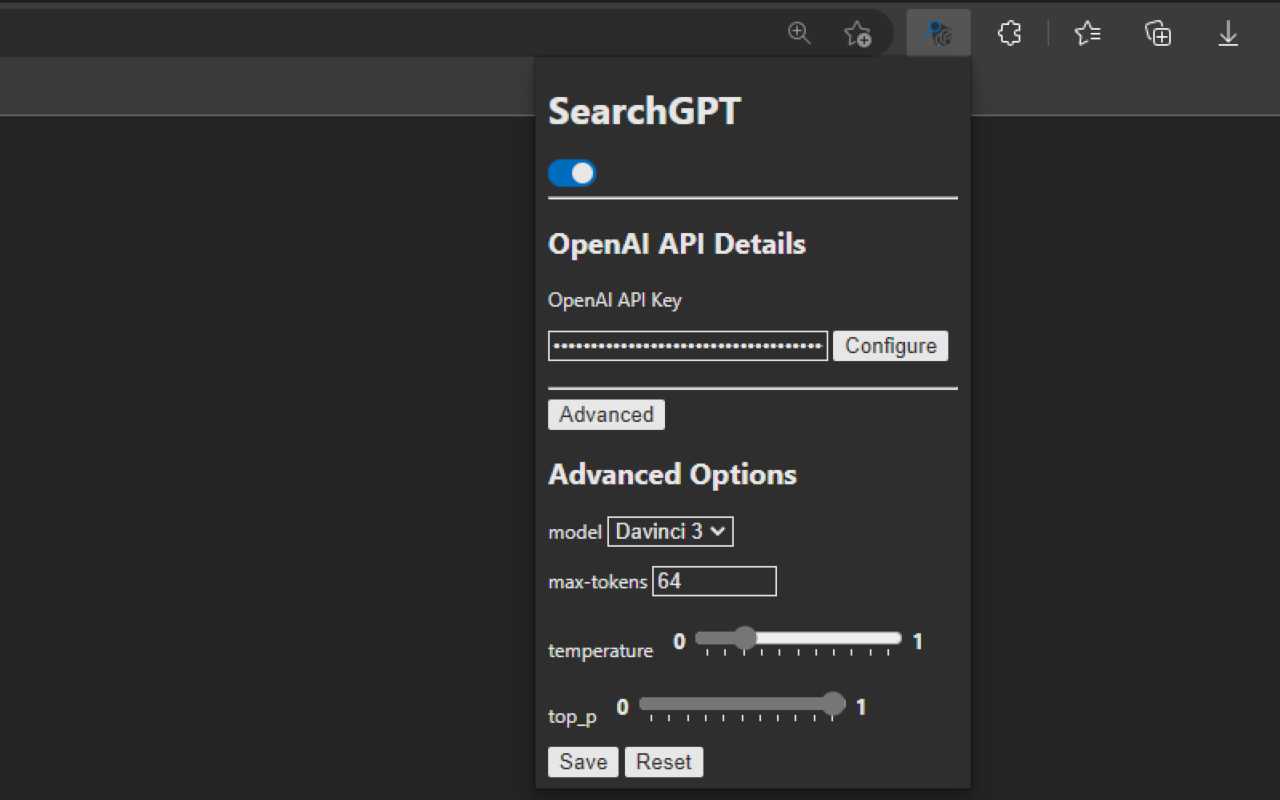Click the Configure button
Image resolution: width=1280 pixels, height=800 pixels.
[x=891, y=346]
